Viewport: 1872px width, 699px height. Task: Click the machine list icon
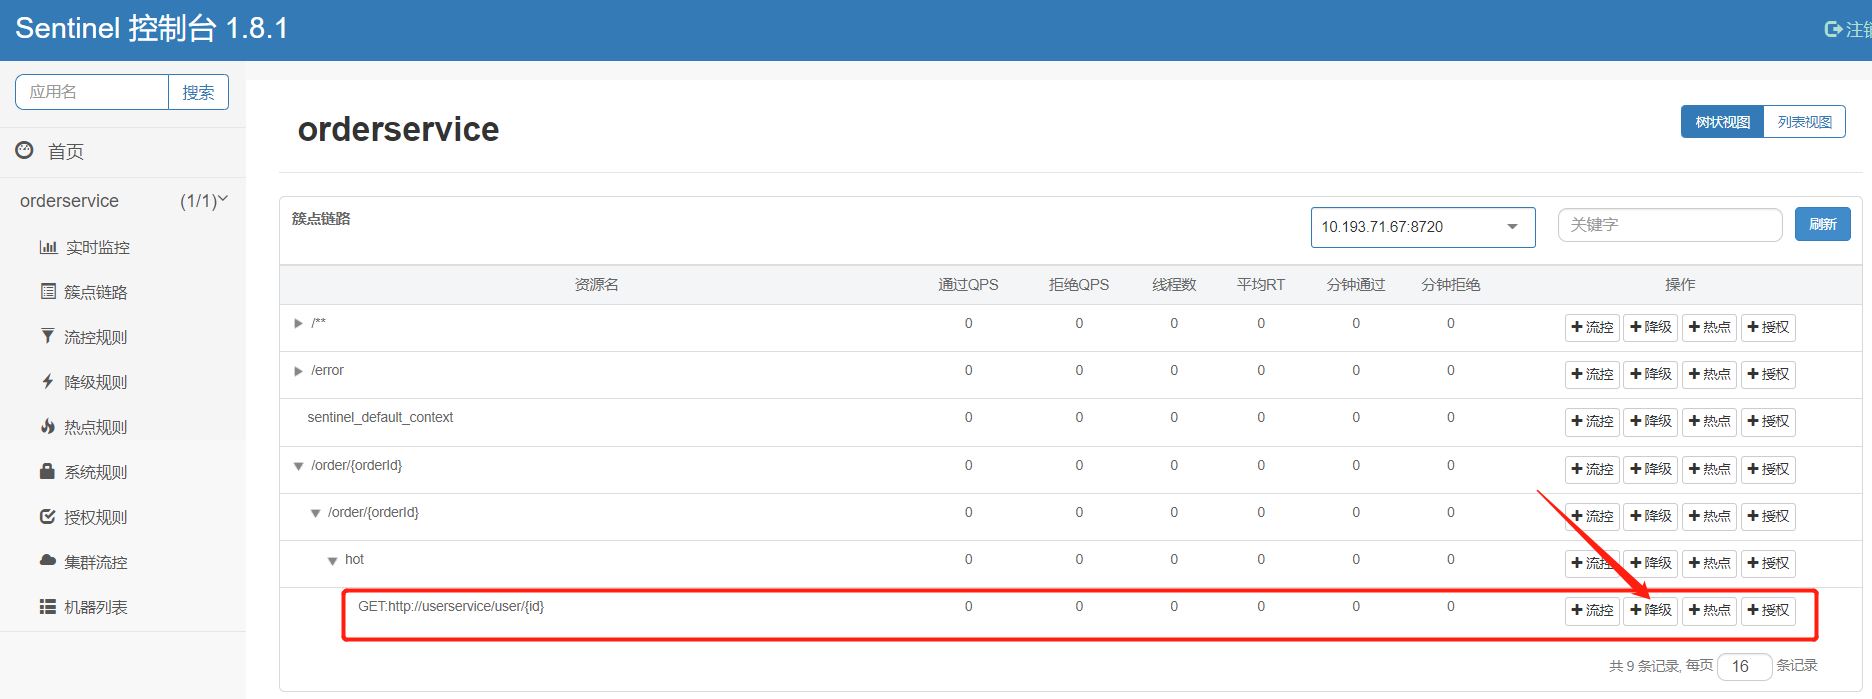(x=47, y=606)
